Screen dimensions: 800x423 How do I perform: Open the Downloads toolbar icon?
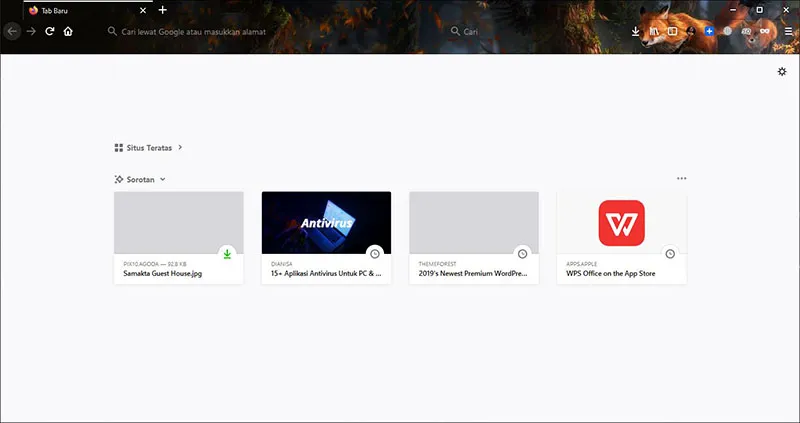tap(636, 31)
